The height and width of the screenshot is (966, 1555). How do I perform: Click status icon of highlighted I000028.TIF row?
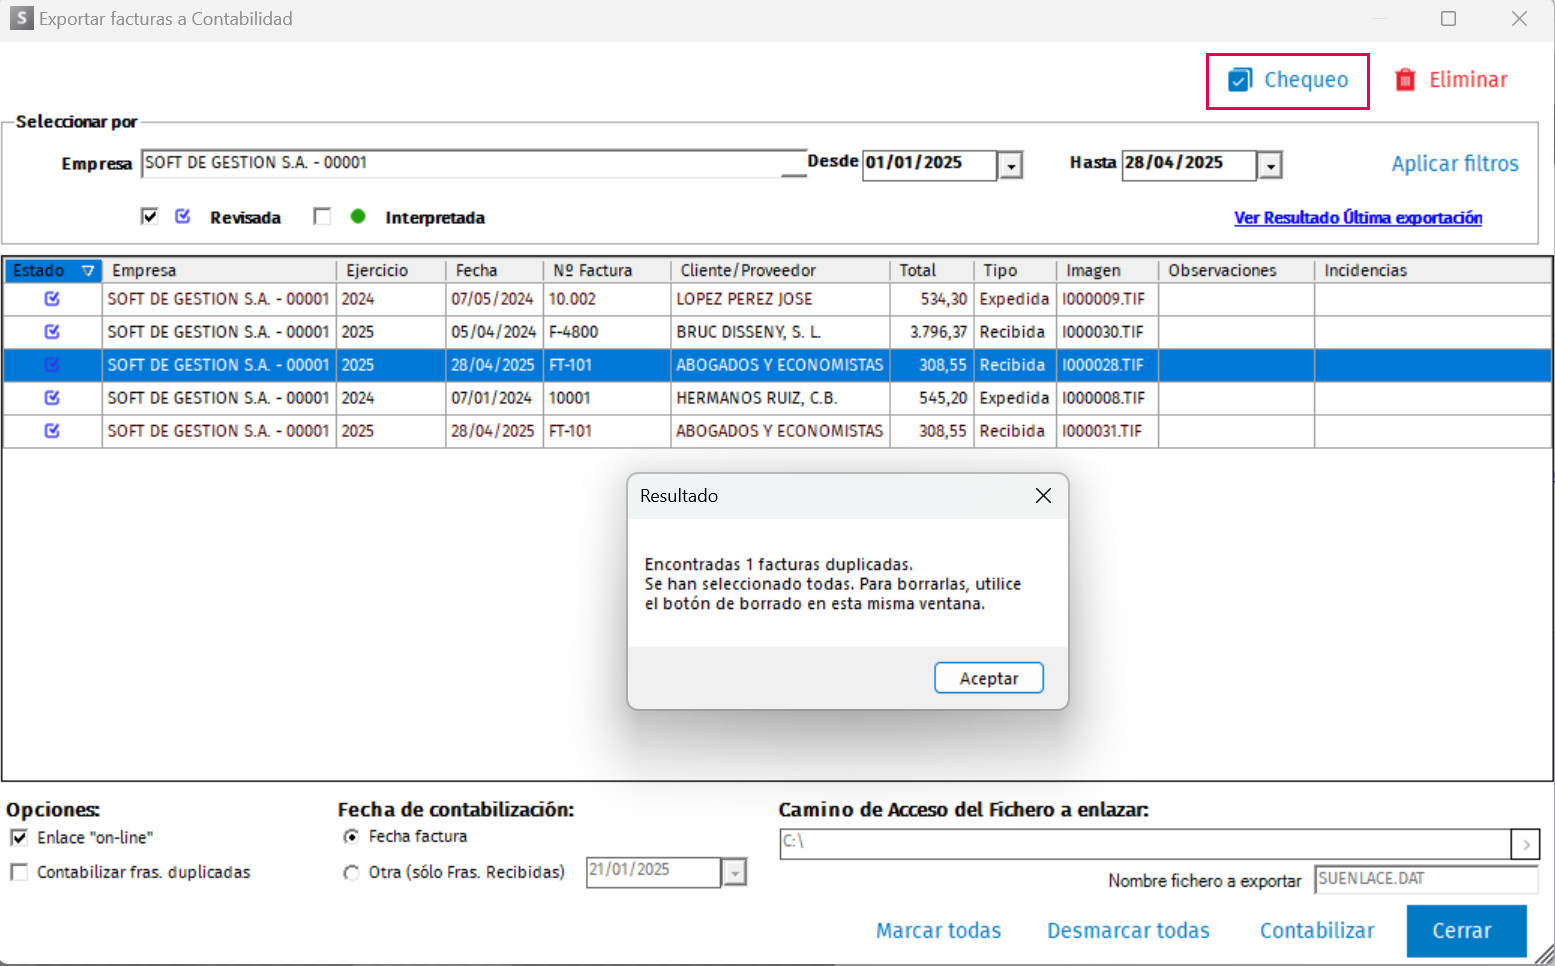click(52, 365)
